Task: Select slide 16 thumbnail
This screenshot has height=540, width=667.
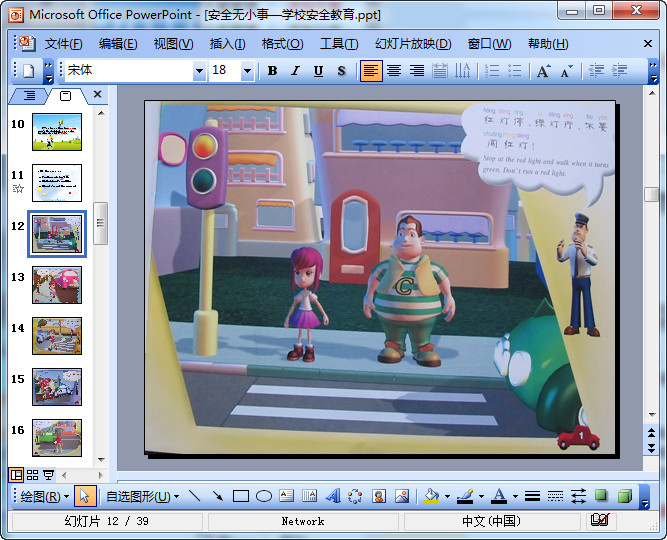Action: pyautogui.click(x=57, y=438)
